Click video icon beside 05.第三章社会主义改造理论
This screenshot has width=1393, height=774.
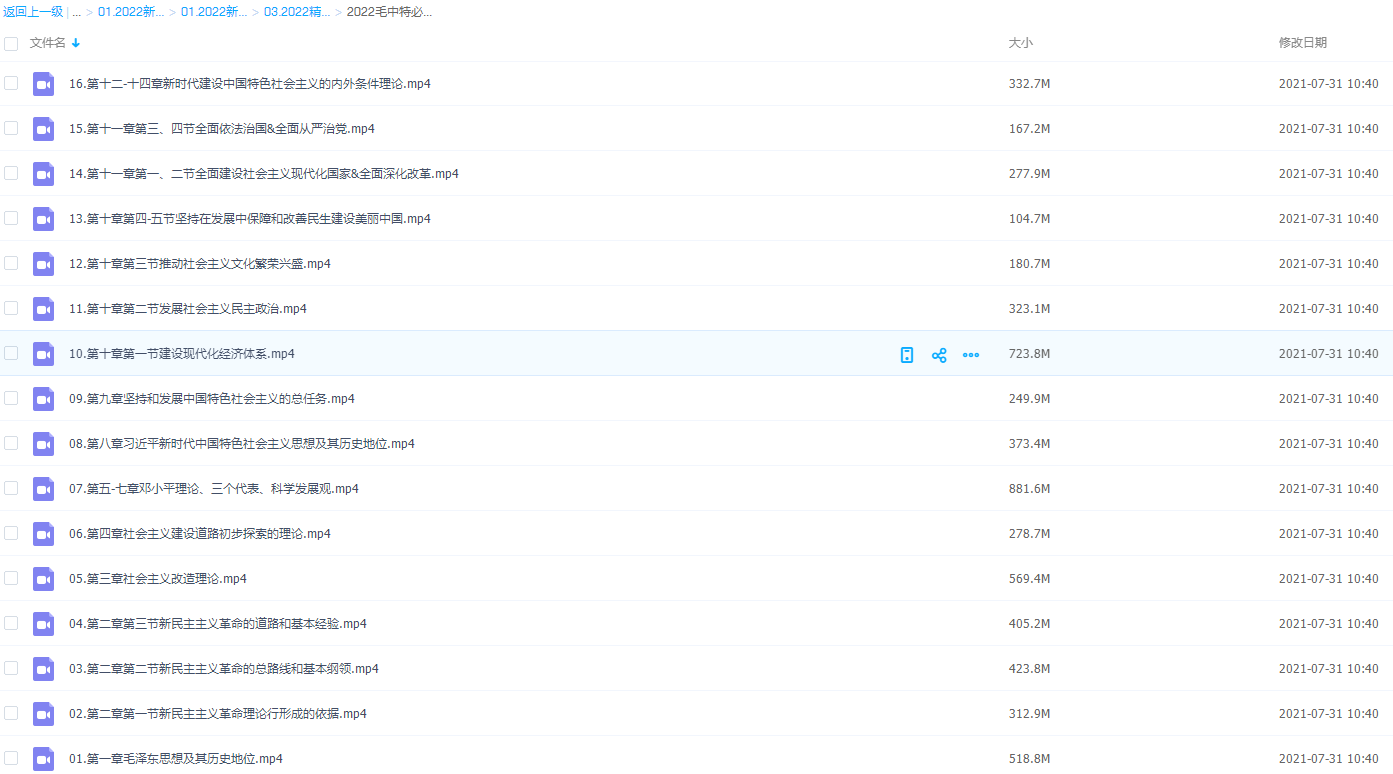coord(43,579)
